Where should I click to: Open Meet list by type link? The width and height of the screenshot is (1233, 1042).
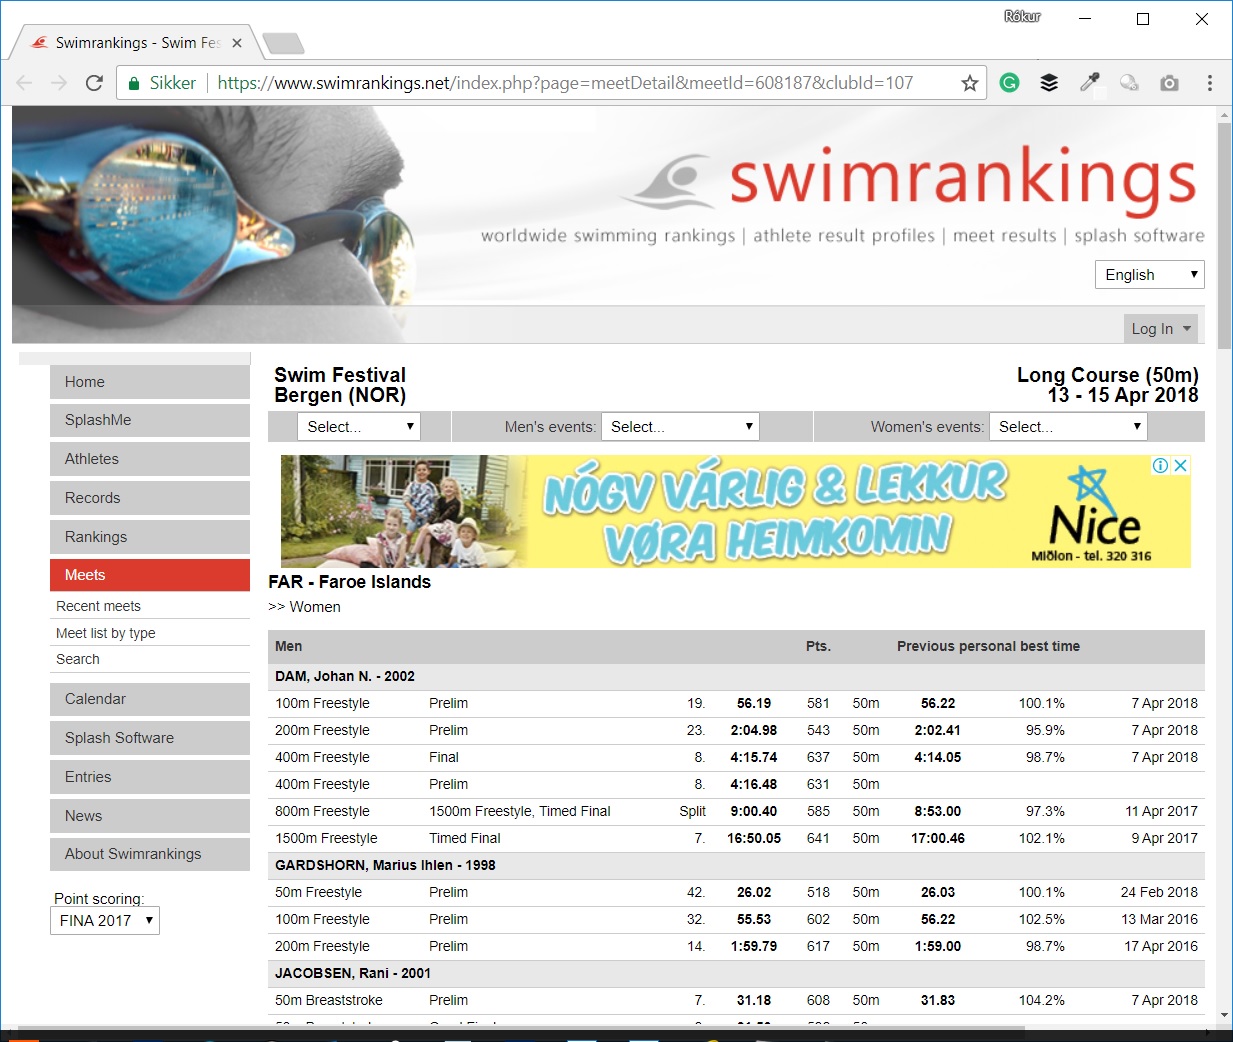tap(106, 633)
